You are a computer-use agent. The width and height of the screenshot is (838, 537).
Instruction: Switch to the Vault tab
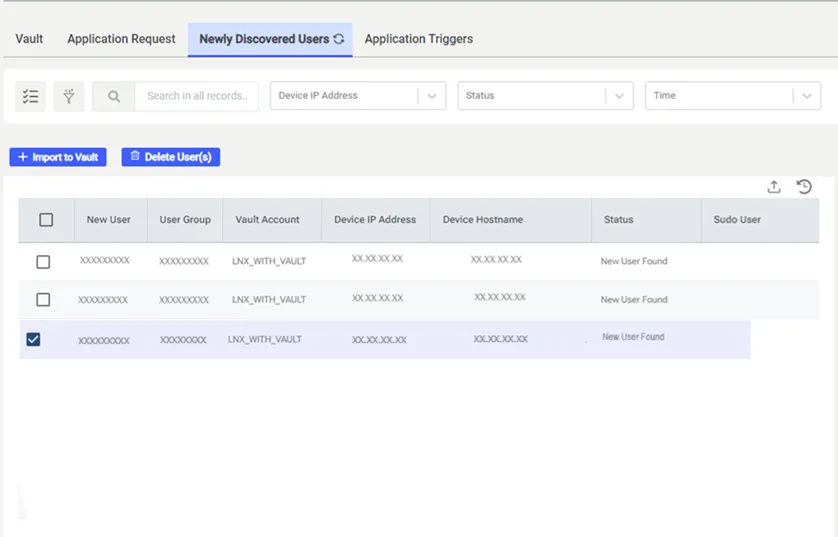pos(29,39)
